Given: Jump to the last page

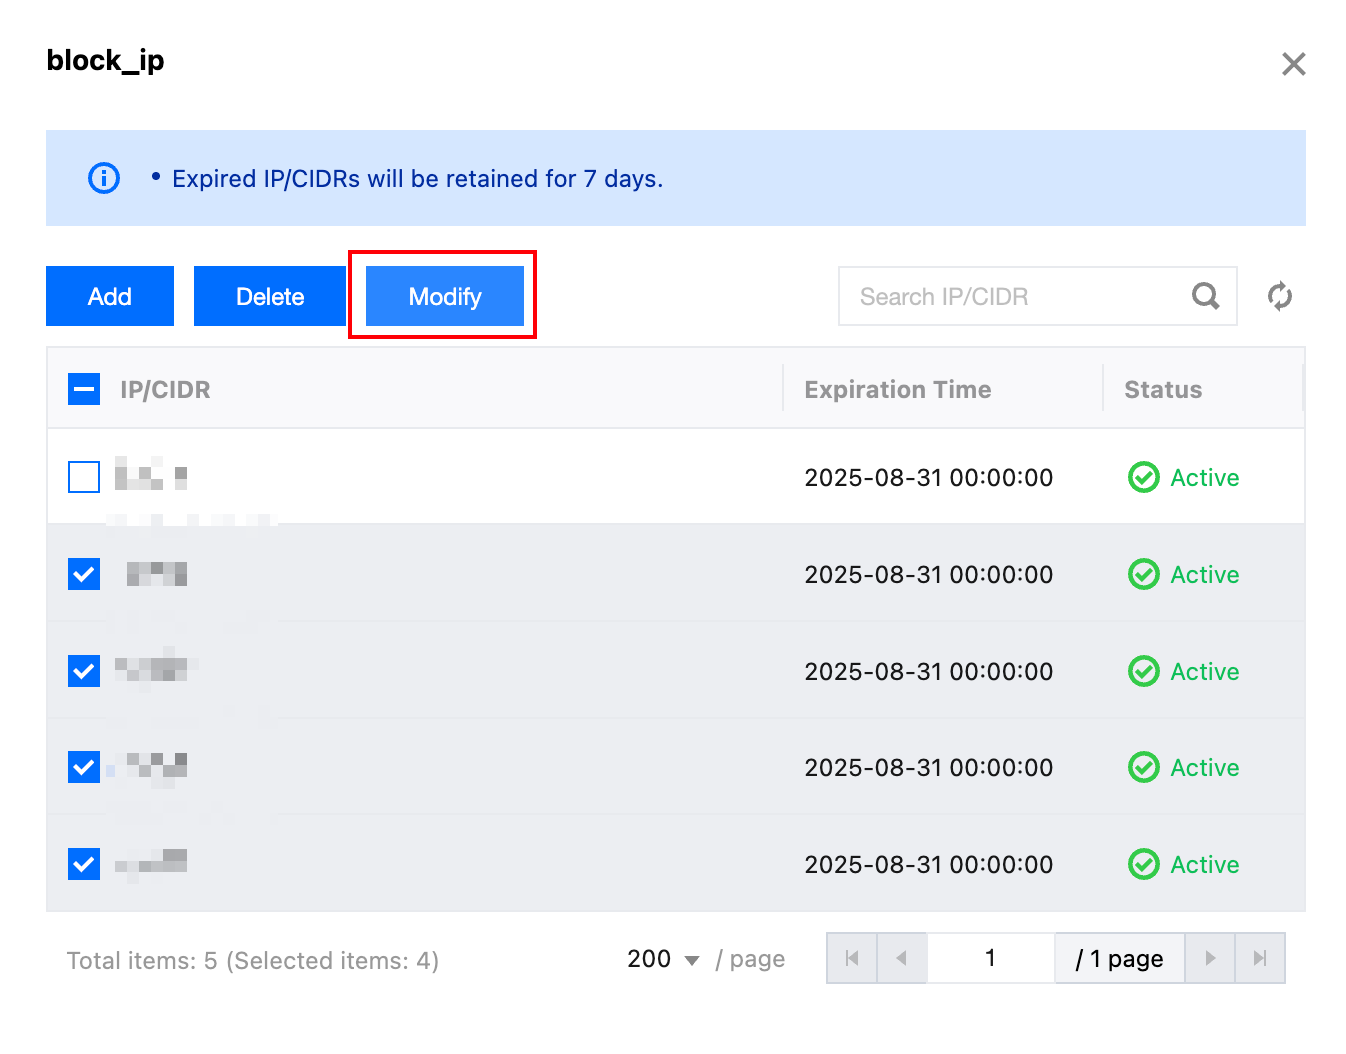Looking at the screenshot, I should (x=1260, y=958).
